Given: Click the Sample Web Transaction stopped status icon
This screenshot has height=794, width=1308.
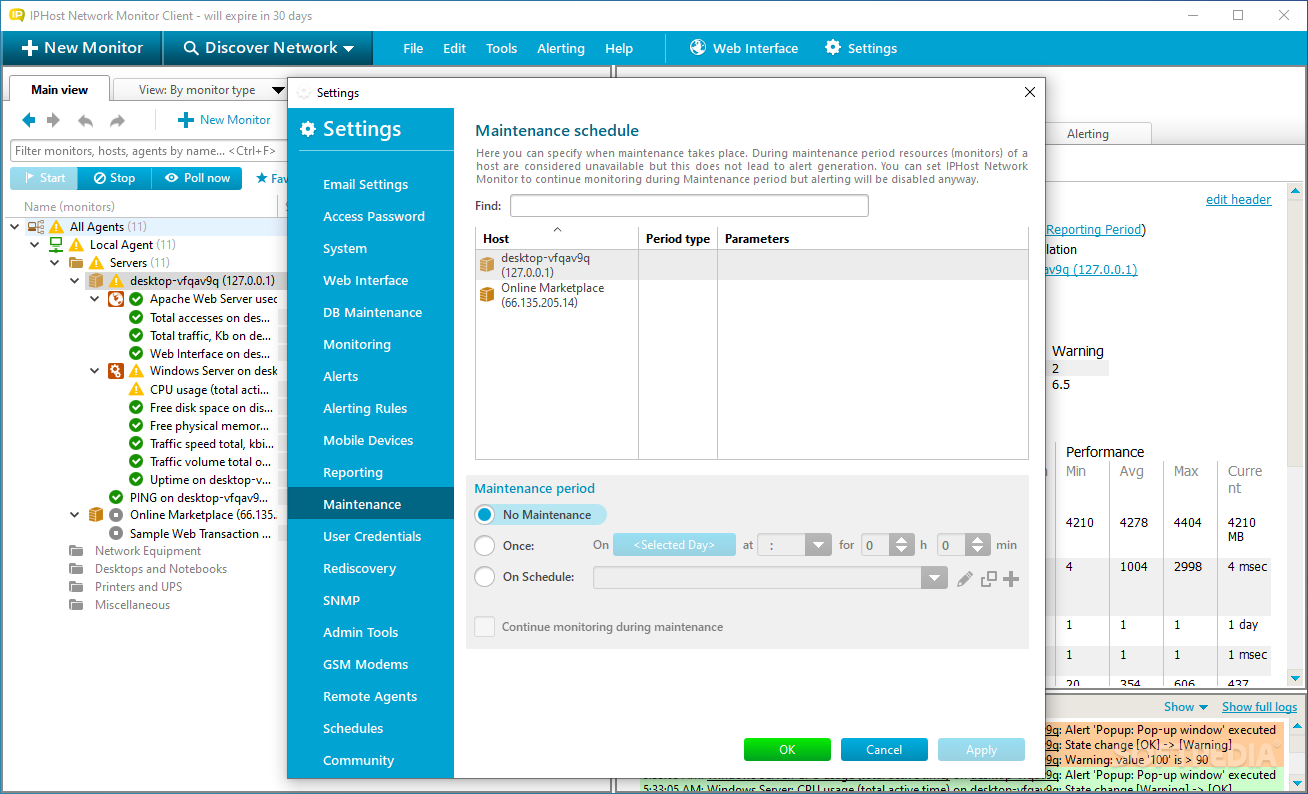Looking at the screenshot, I should tap(116, 533).
